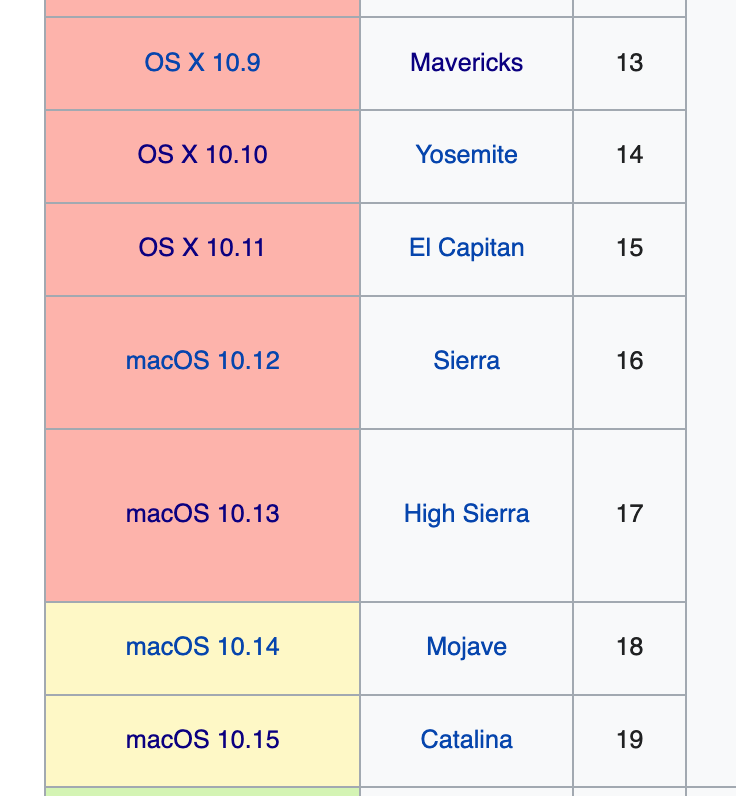The height and width of the screenshot is (796, 736).
Task: Open the OS X 10.10 link
Action: point(202,155)
